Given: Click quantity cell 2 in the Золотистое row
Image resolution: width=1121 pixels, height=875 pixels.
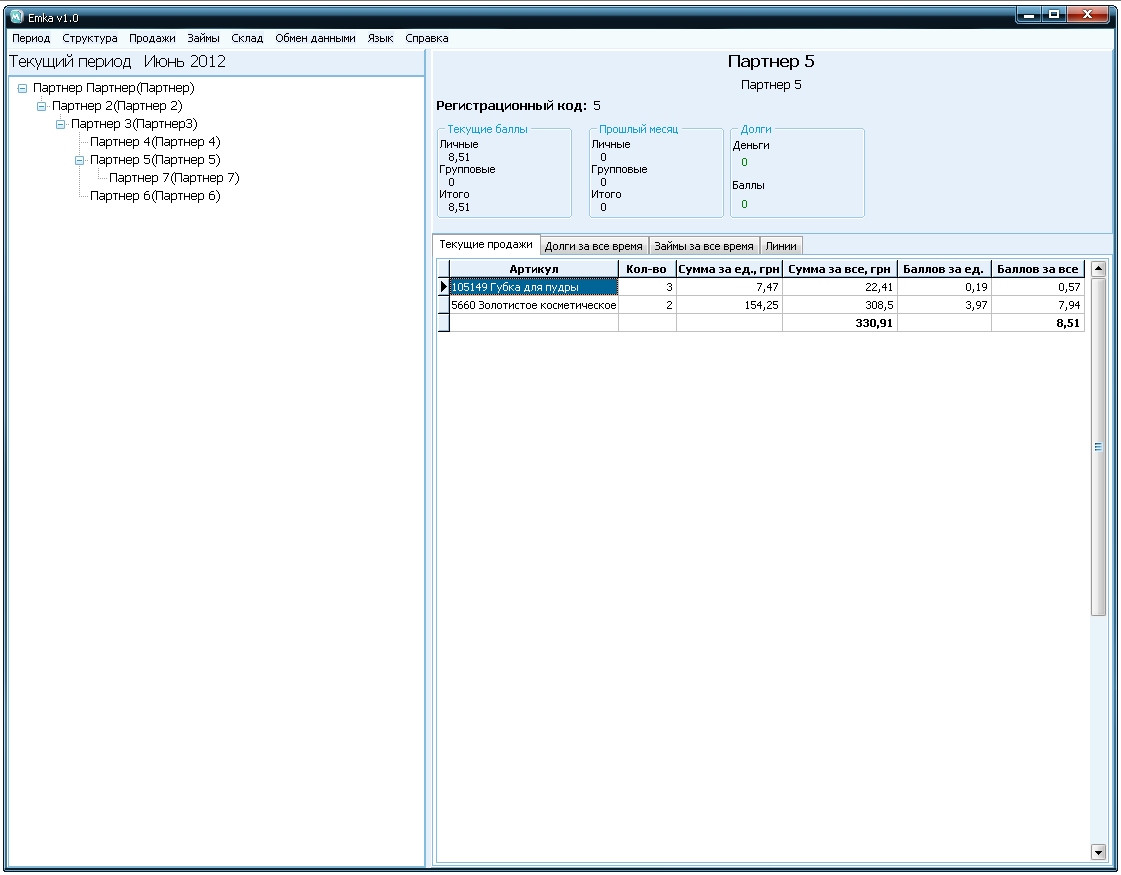Looking at the screenshot, I should 647,305.
